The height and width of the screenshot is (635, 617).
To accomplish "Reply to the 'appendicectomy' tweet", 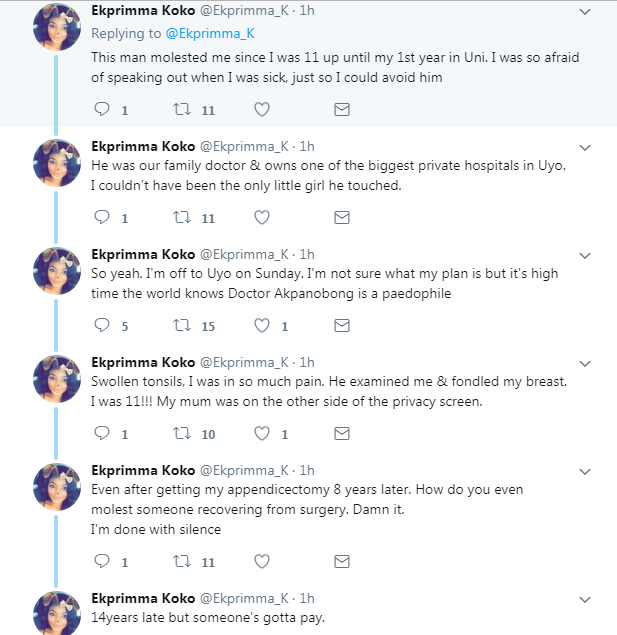I will 100,561.
